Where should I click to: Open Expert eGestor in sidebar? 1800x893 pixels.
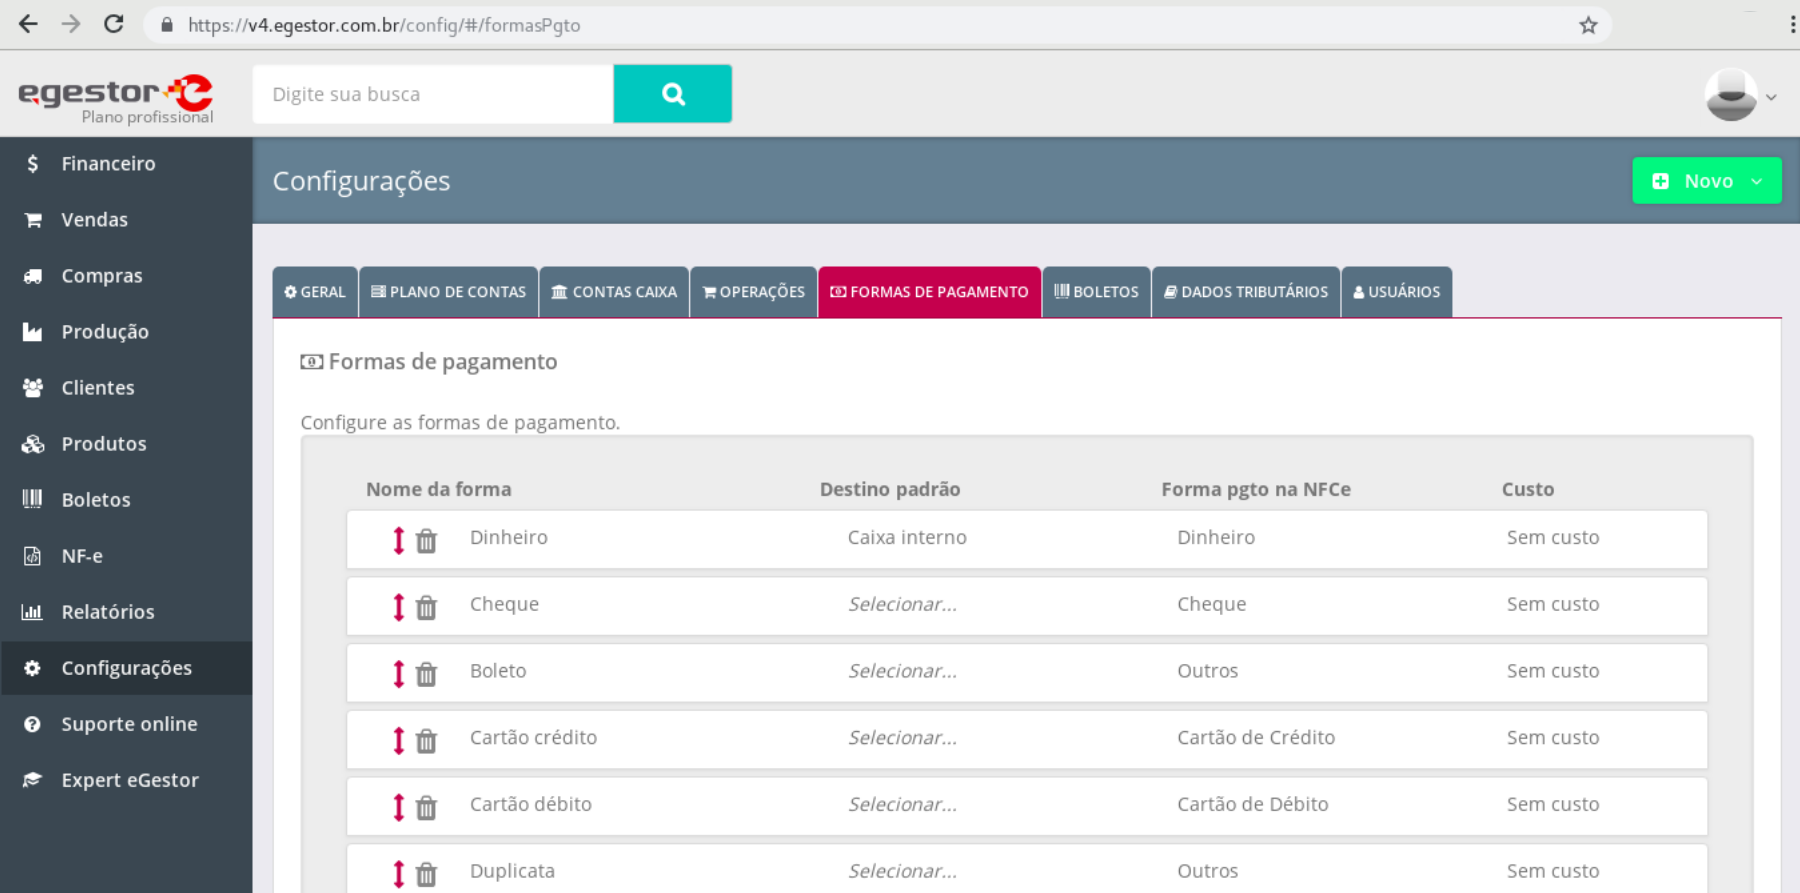pyautogui.click(x=126, y=780)
